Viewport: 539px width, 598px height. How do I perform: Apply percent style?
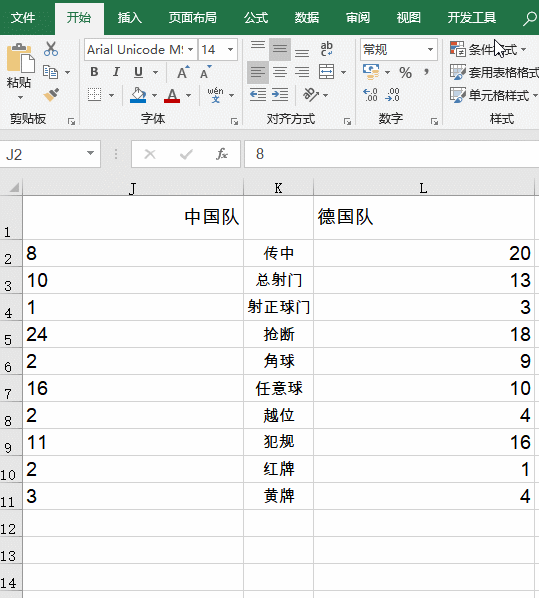(405, 72)
